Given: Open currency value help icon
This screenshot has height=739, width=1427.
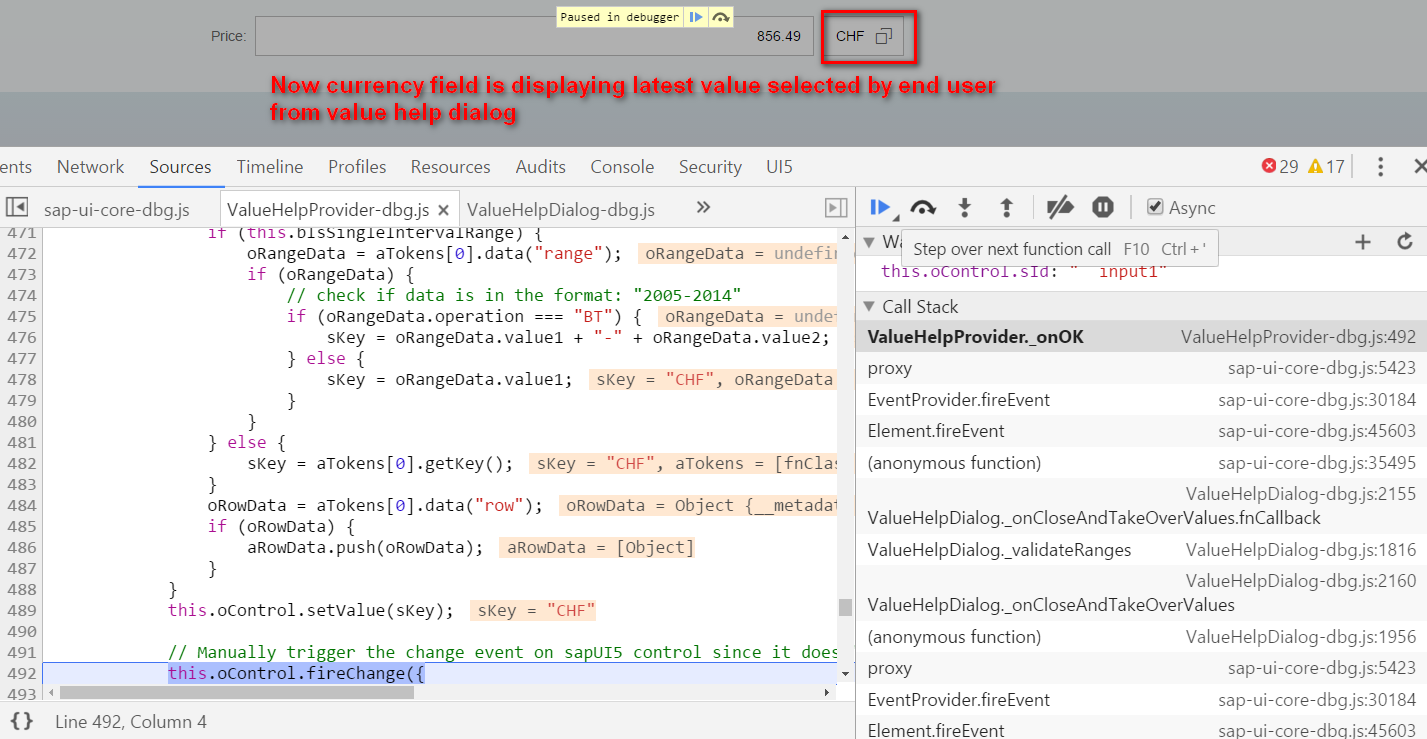Looking at the screenshot, I should 883,37.
